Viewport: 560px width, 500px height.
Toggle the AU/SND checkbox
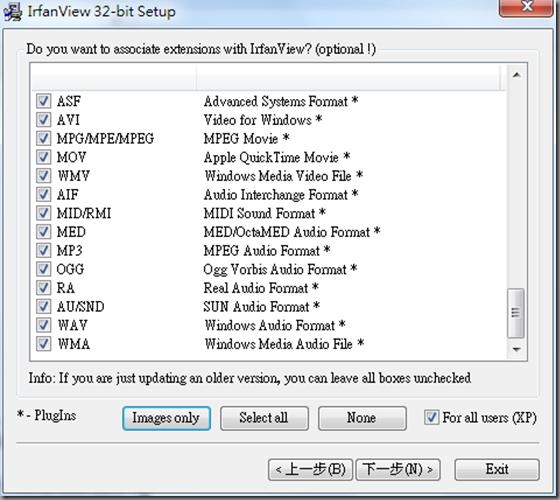(x=43, y=306)
